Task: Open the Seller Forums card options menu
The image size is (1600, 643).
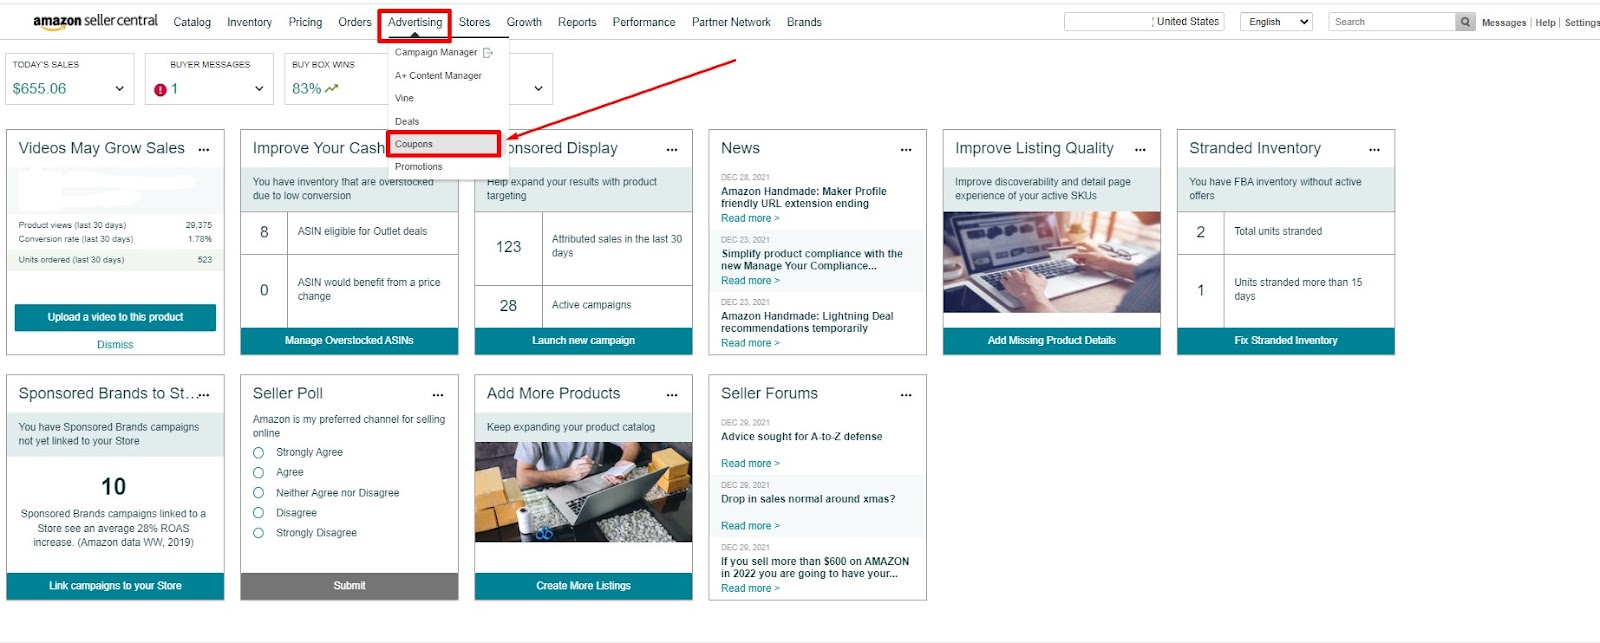Action: (906, 395)
